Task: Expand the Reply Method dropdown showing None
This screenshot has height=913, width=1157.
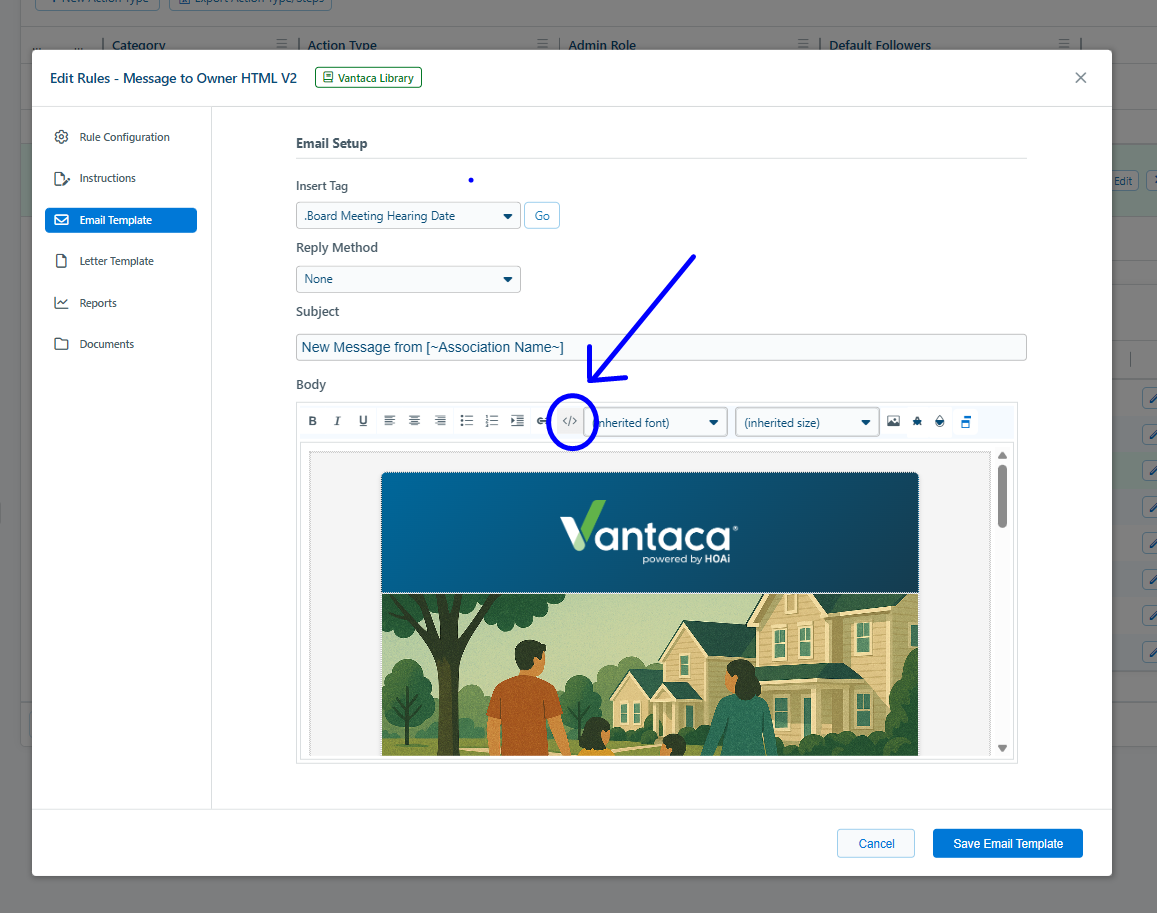Action: (x=408, y=279)
